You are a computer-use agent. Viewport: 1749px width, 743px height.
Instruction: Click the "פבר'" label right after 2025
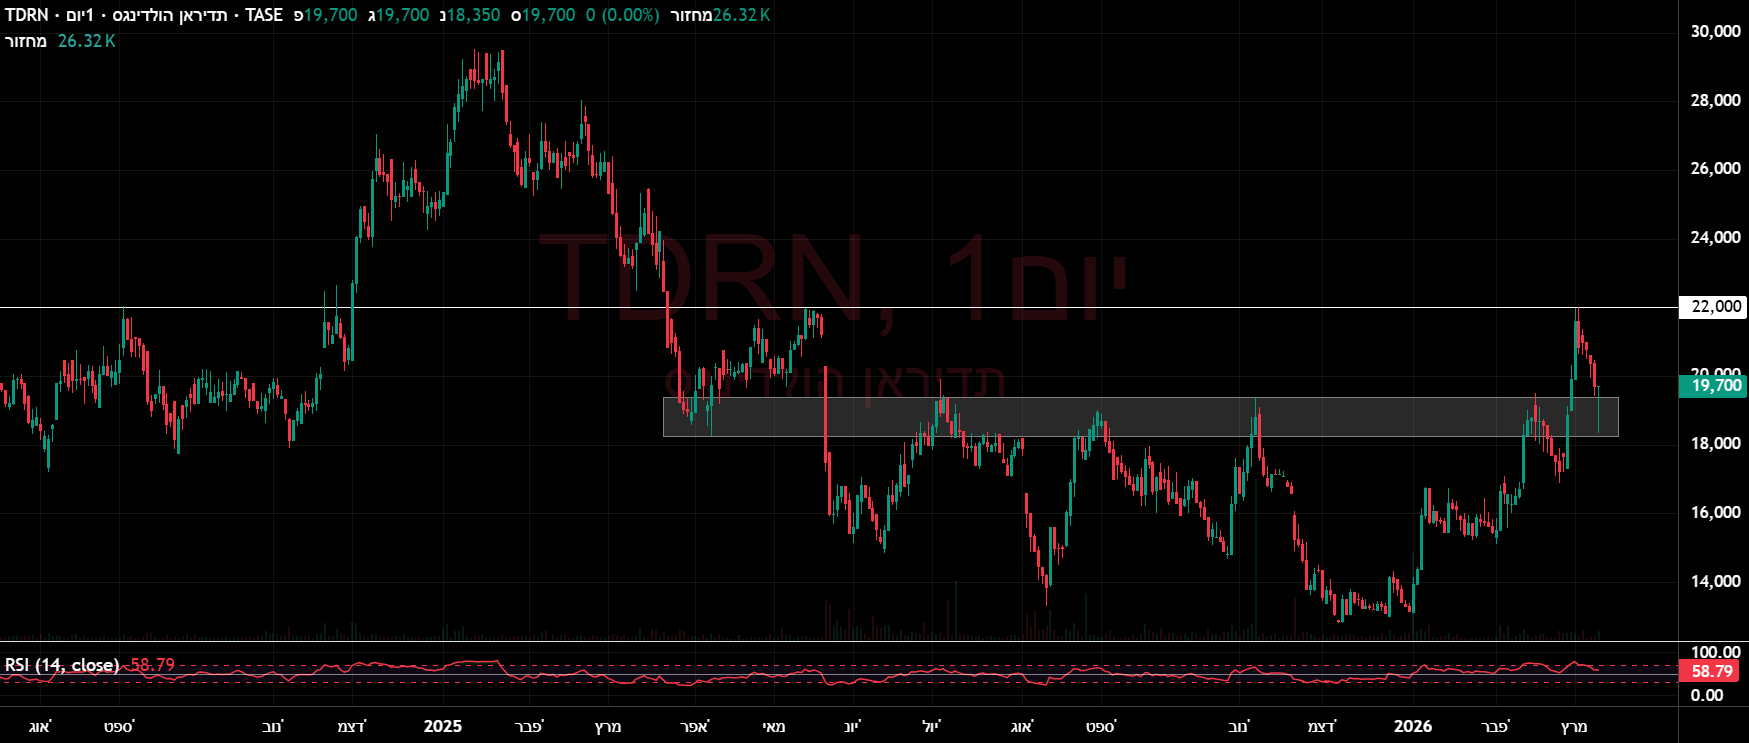tap(528, 726)
